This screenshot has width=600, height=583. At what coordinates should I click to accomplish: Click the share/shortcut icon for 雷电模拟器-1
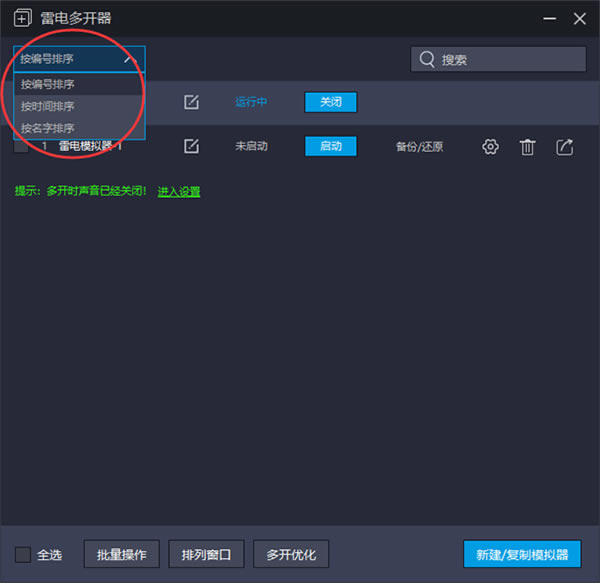pyautogui.click(x=564, y=147)
